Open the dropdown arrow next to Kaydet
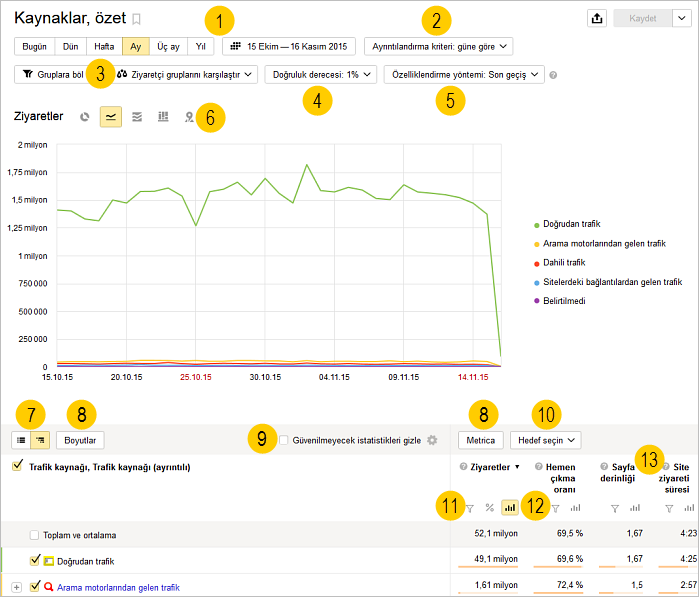699x597 pixels. pyautogui.click(x=682, y=18)
